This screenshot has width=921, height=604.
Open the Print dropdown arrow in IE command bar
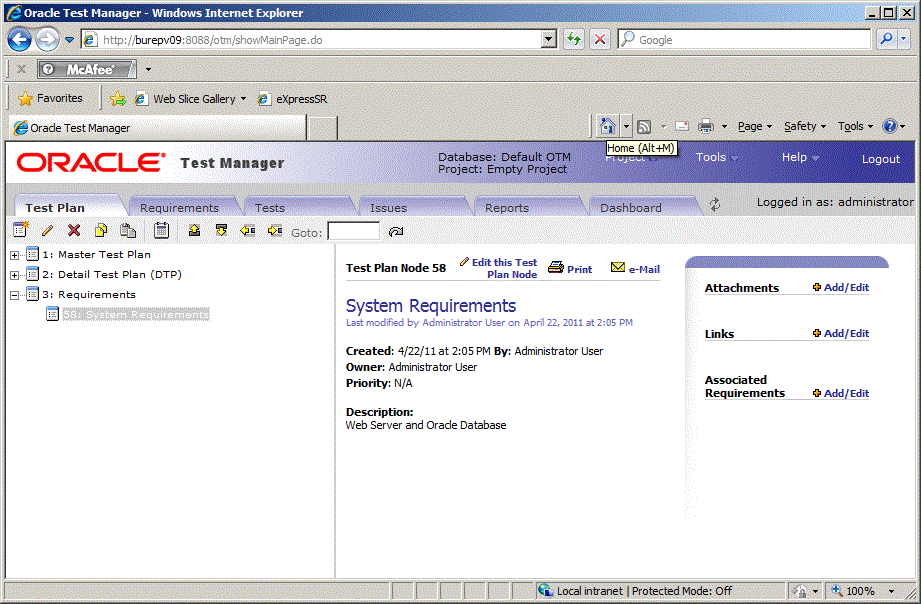(724, 126)
